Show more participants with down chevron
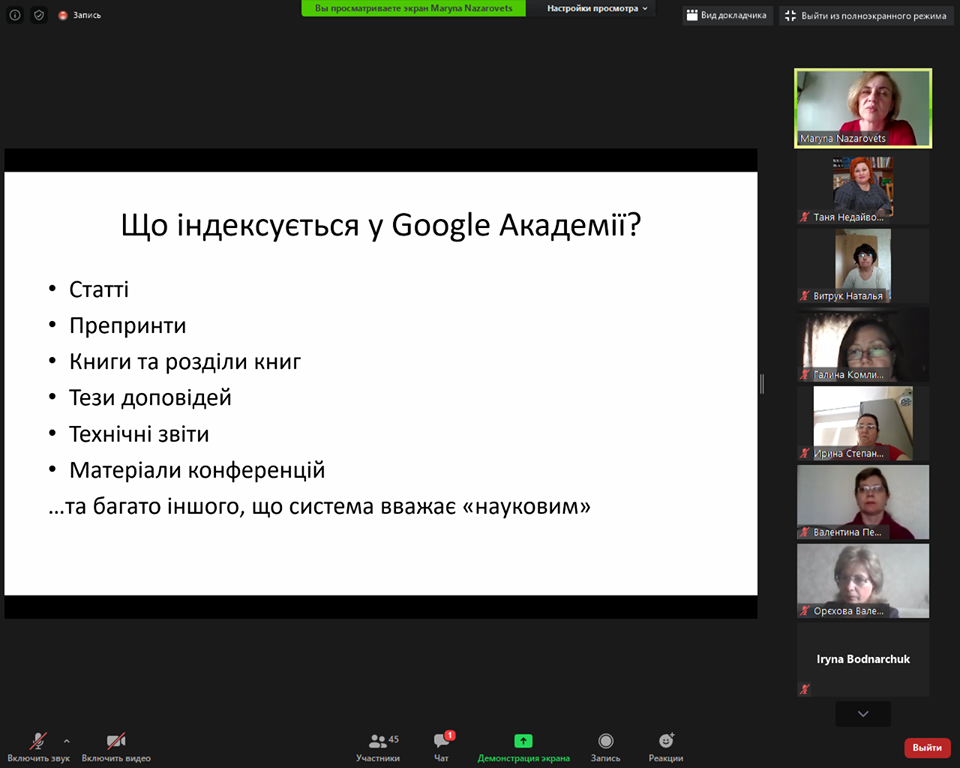The height and width of the screenshot is (768, 960). coord(863,714)
